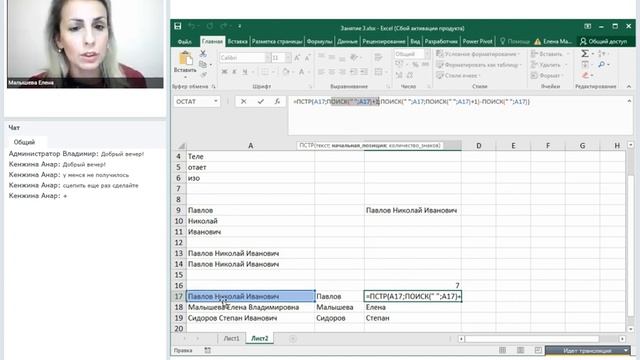Click the Page Layout view icon in status bar
Screen dimensions: 640x360
point(520,350)
